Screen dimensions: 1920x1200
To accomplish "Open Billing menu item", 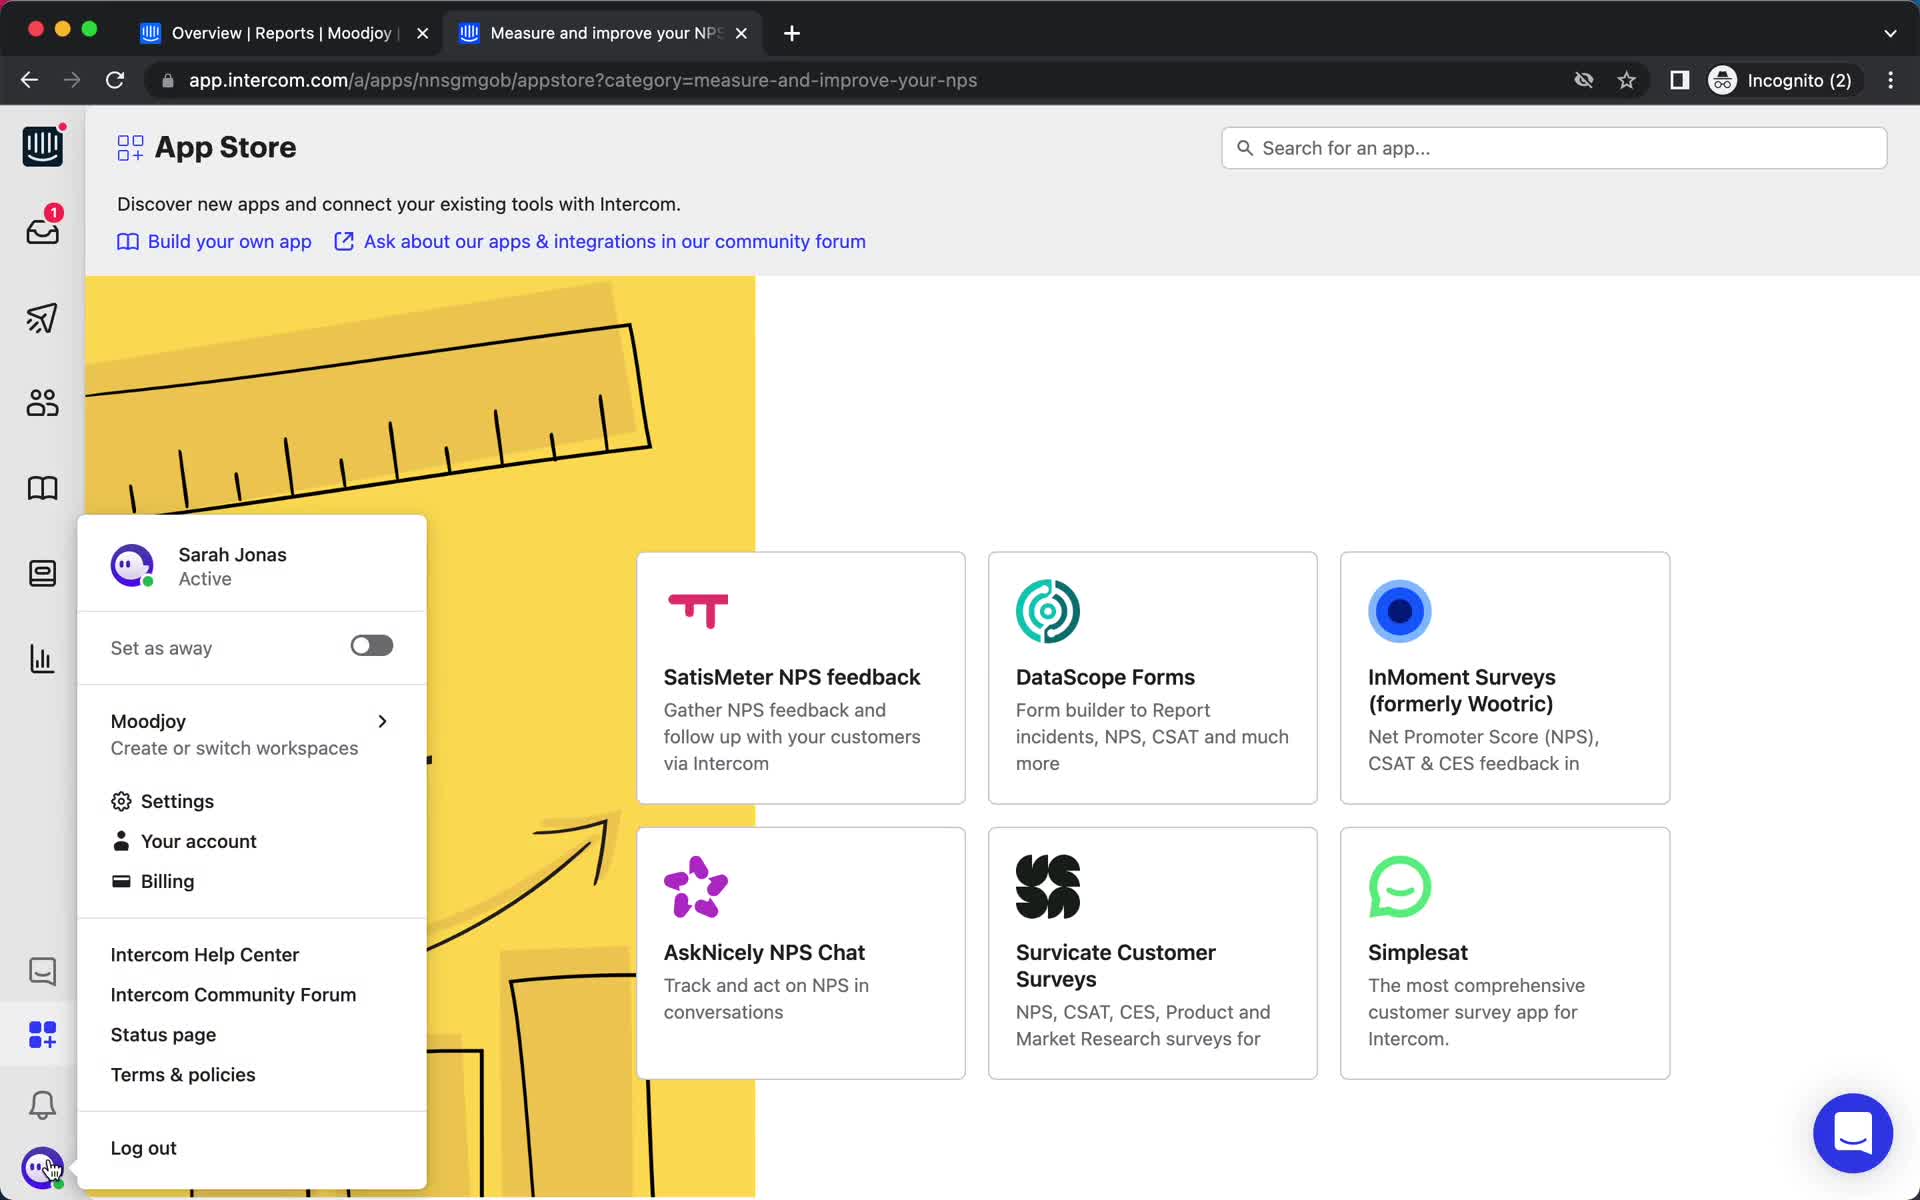I will [152, 881].
